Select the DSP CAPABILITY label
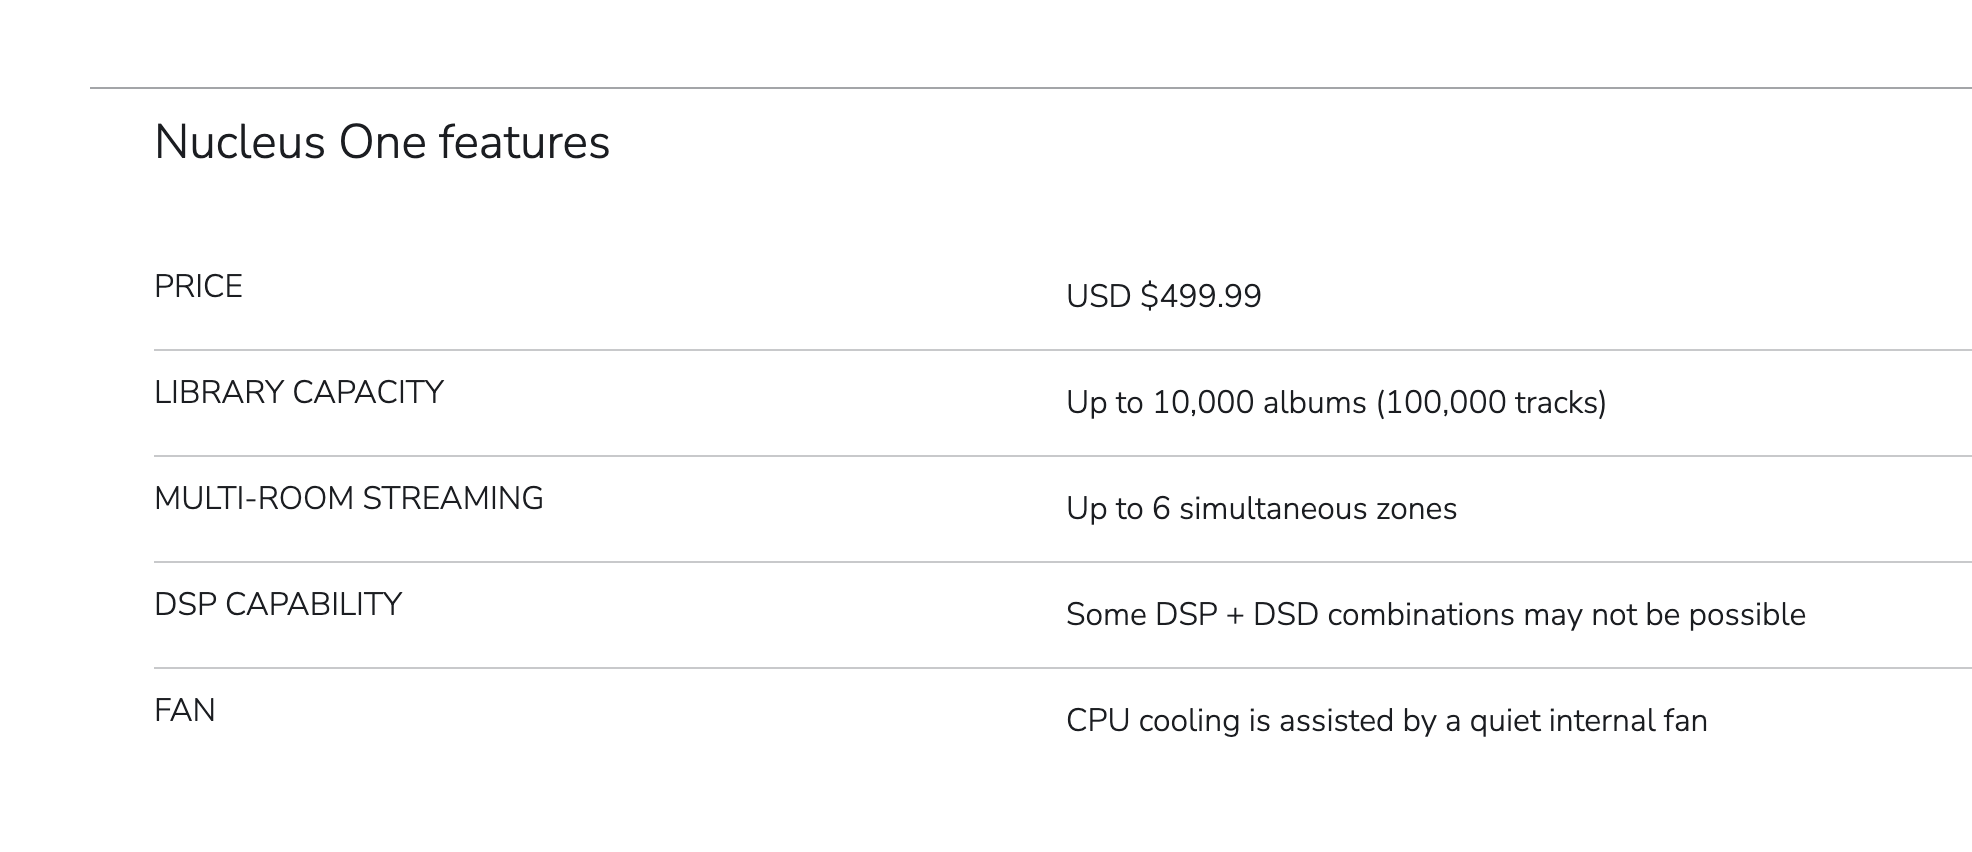The image size is (1972, 852). tap(278, 605)
